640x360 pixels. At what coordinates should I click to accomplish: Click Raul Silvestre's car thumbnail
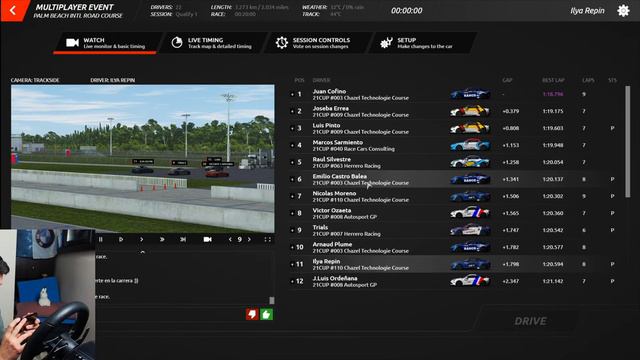[x=470, y=162]
